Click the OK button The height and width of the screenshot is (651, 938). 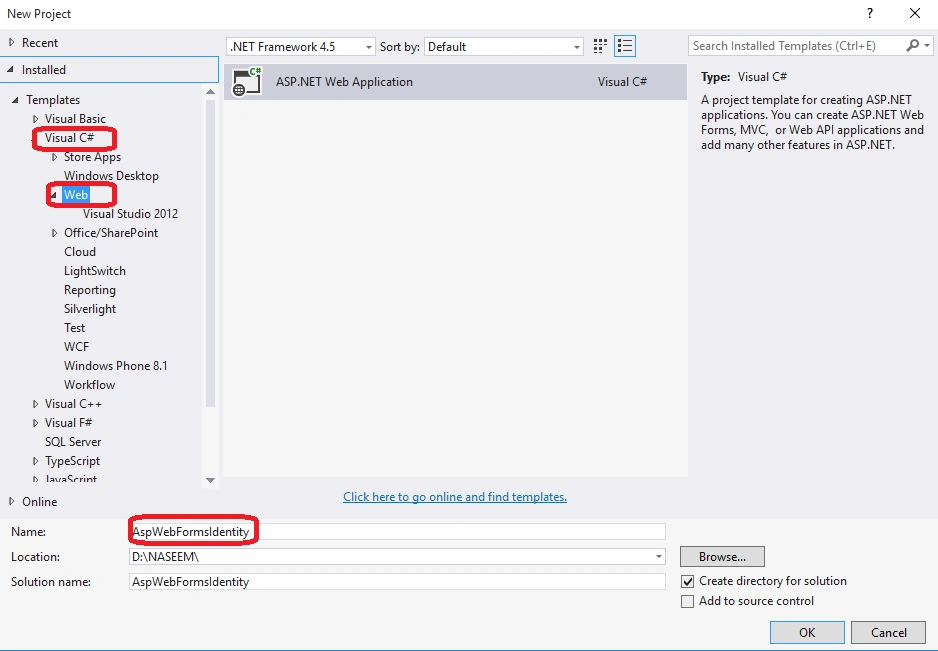tap(807, 632)
